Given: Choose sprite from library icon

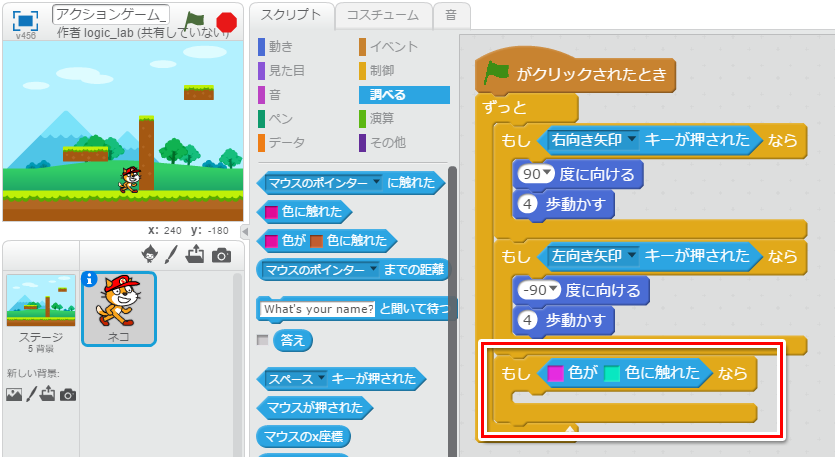Looking at the screenshot, I should tap(150, 255).
